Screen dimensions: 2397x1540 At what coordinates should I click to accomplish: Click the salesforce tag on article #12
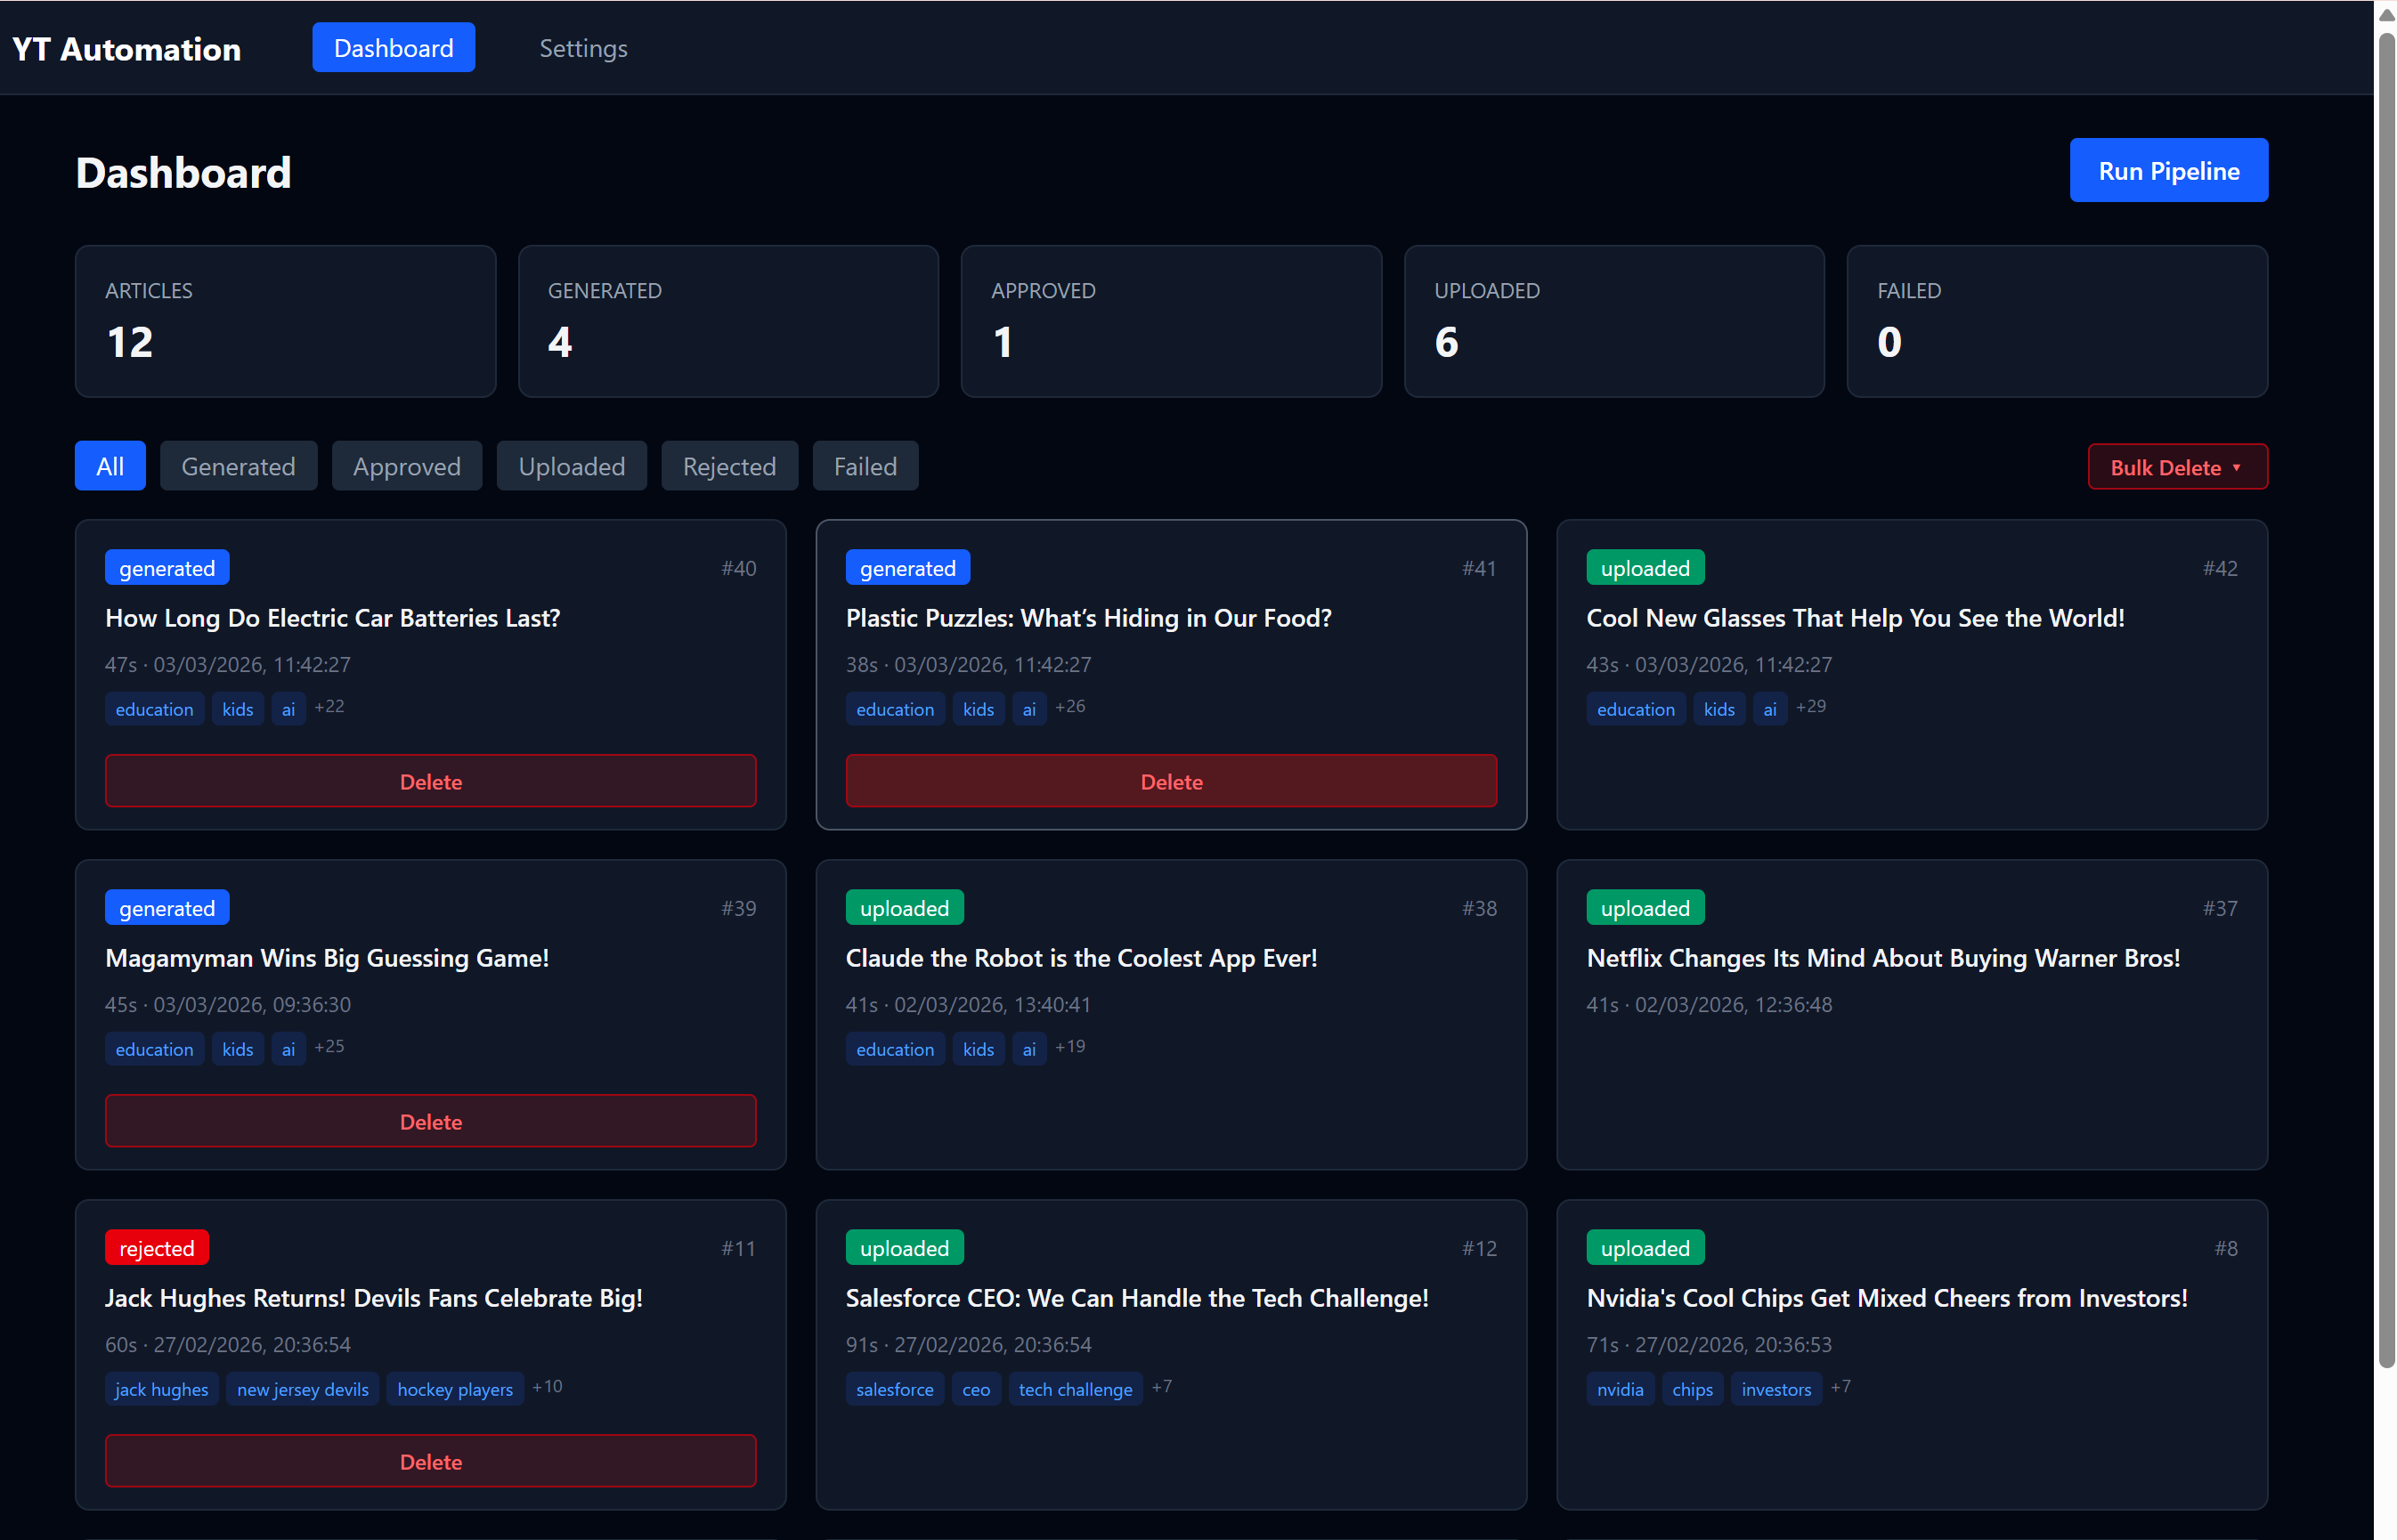[x=894, y=1388]
